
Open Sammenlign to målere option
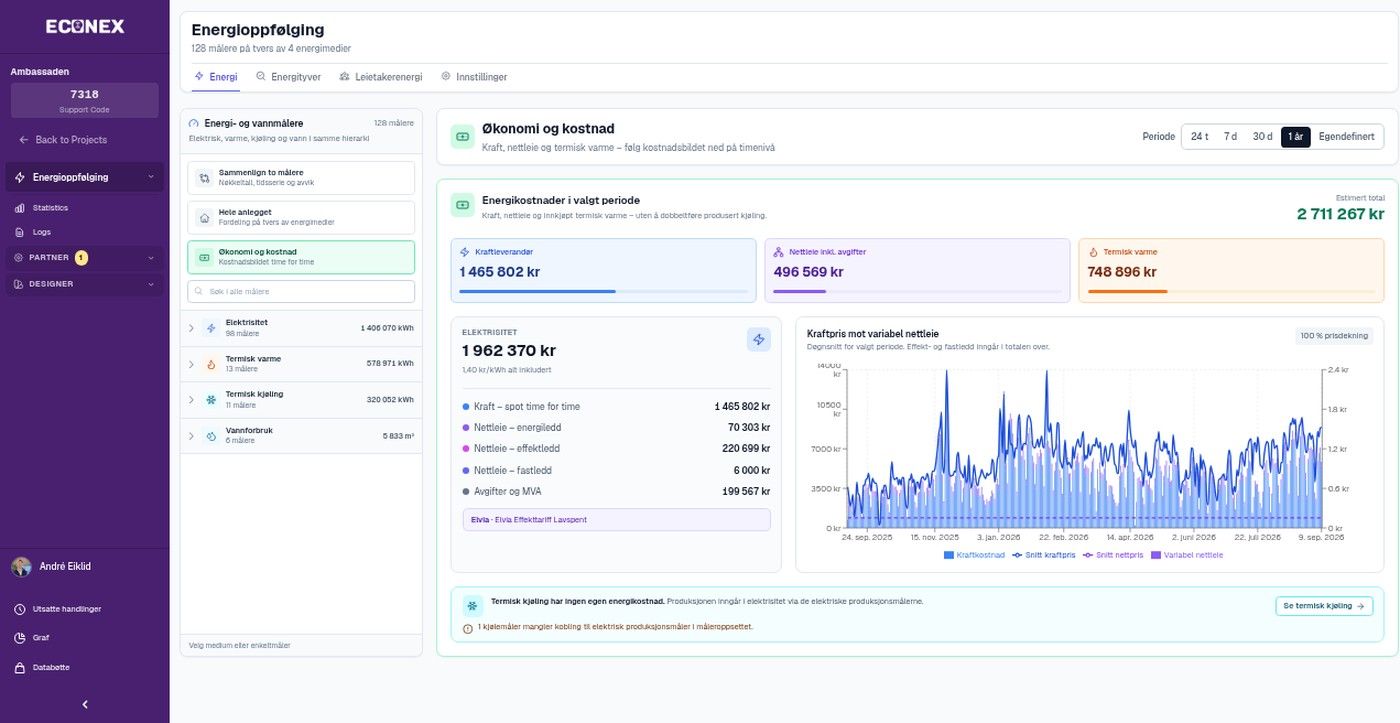click(x=301, y=178)
